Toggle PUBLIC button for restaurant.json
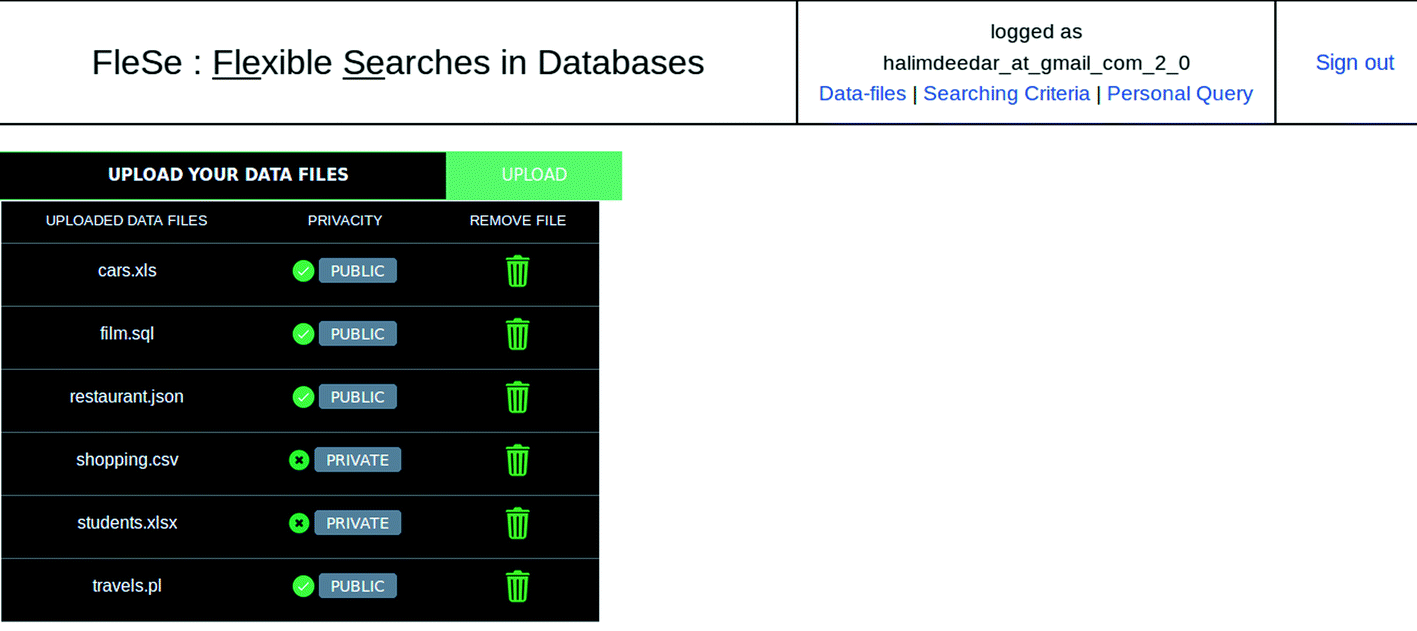 click(357, 397)
